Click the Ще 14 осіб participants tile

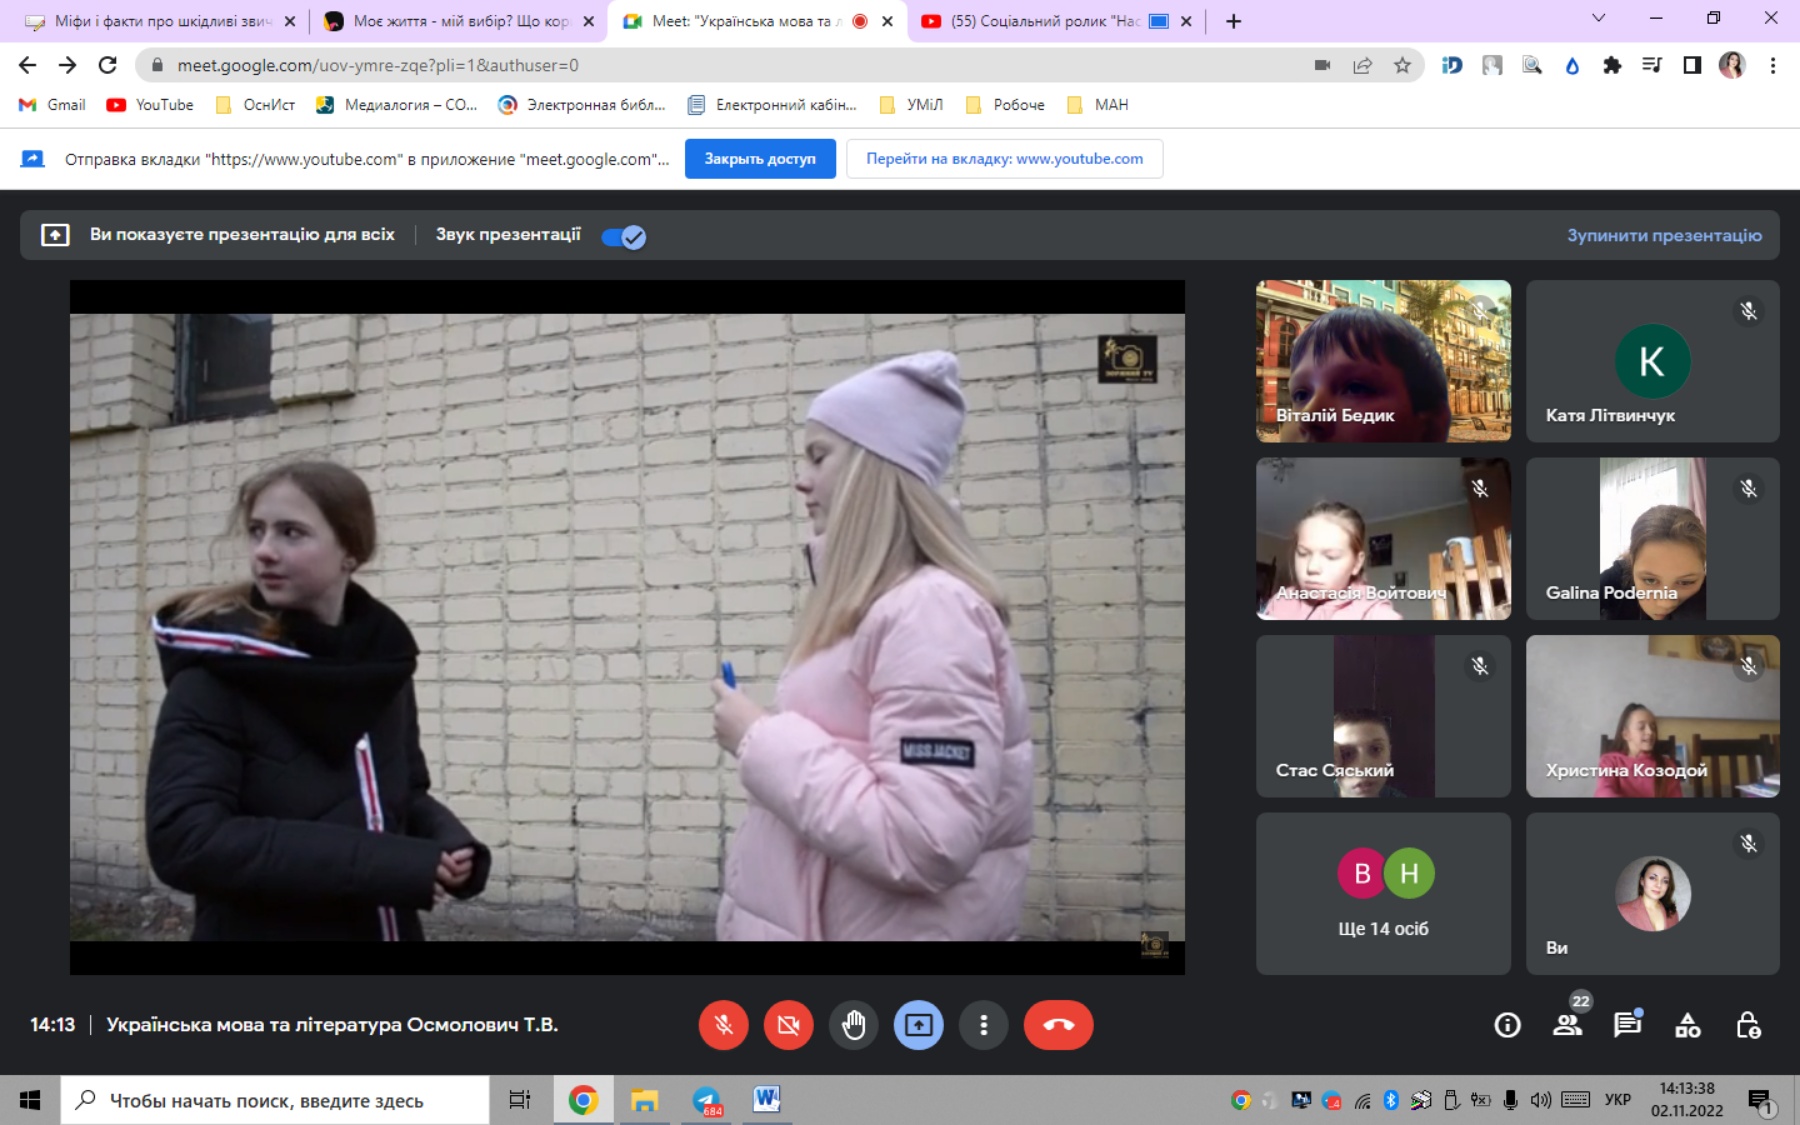pyautogui.click(x=1383, y=893)
